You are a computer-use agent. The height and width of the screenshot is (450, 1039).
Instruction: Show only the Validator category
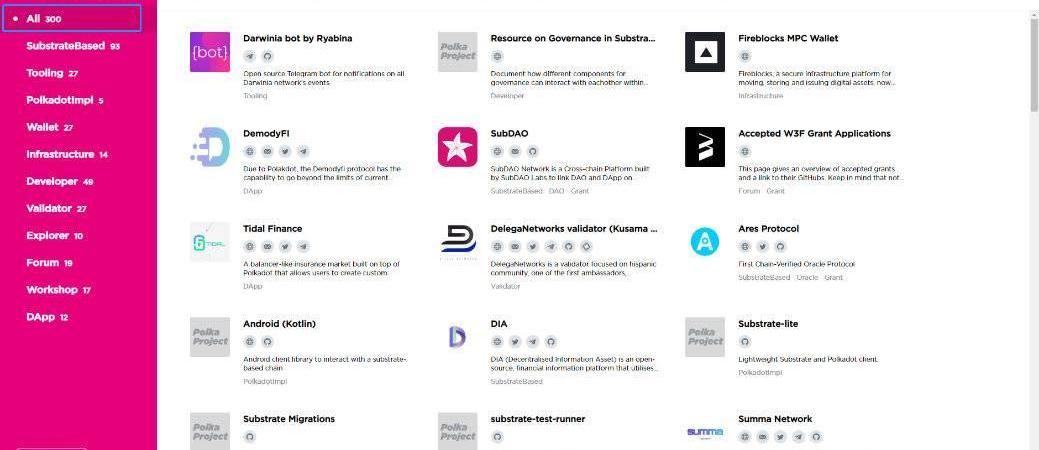[x=56, y=208]
